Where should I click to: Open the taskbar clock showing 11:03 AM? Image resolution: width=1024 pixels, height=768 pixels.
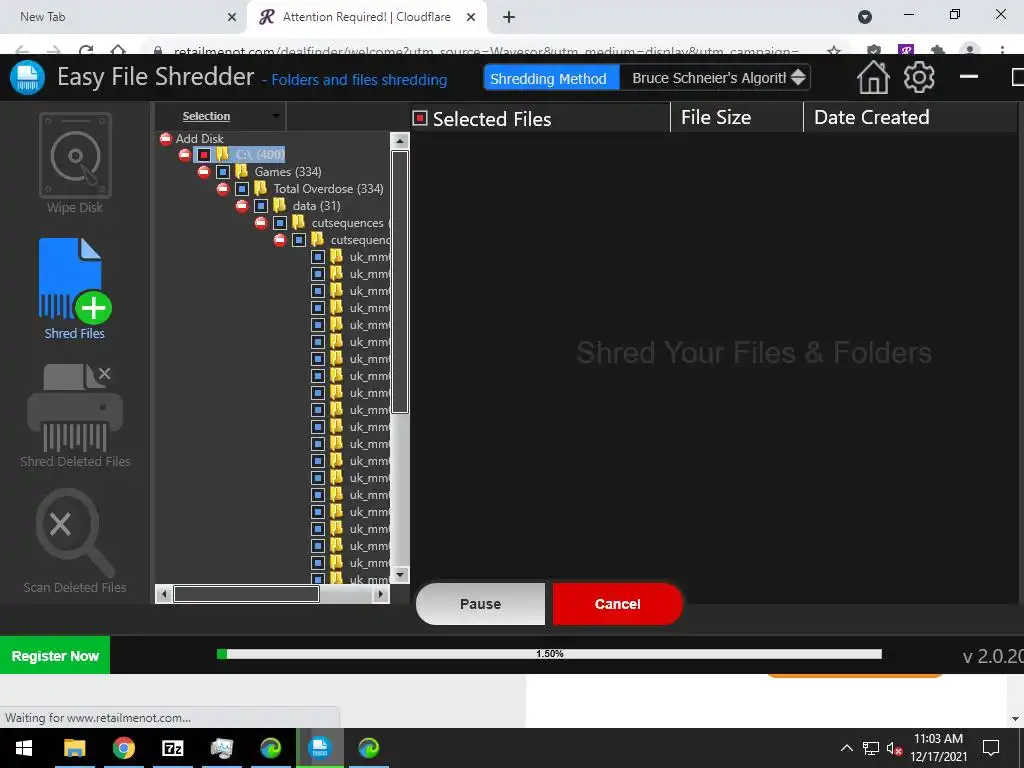tap(938, 748)
